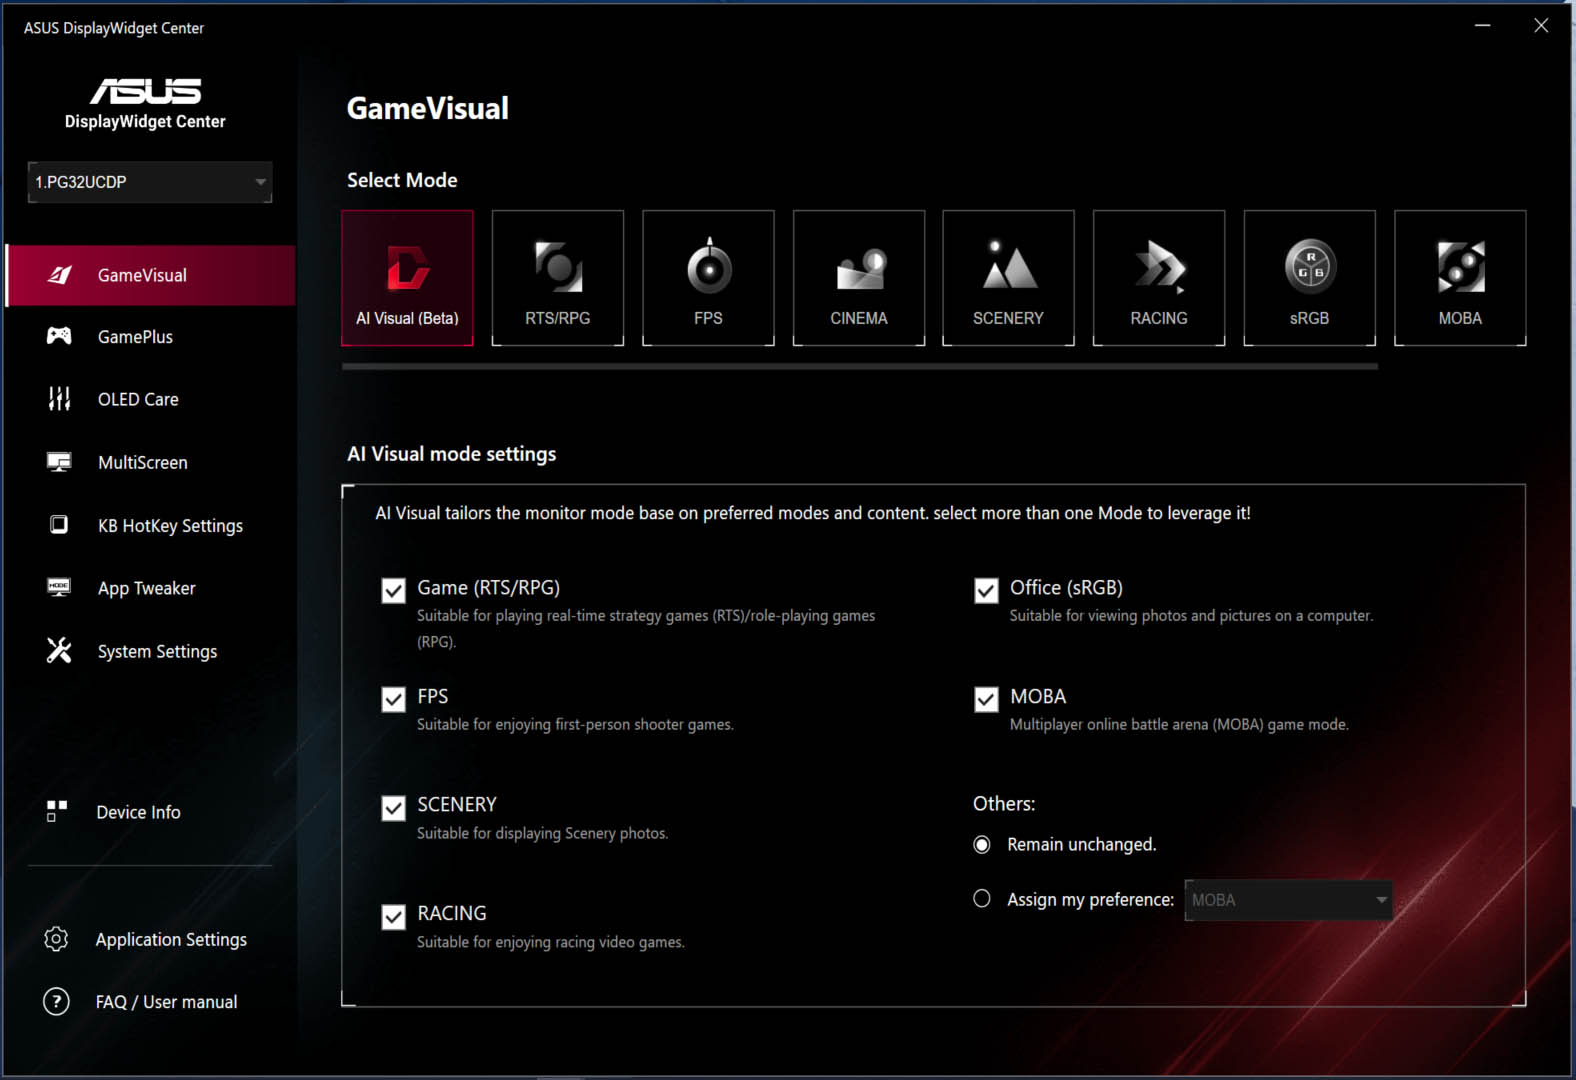
Task: Toggle the FPS checkbox in AI Visual settings
Action: (394, 699)
